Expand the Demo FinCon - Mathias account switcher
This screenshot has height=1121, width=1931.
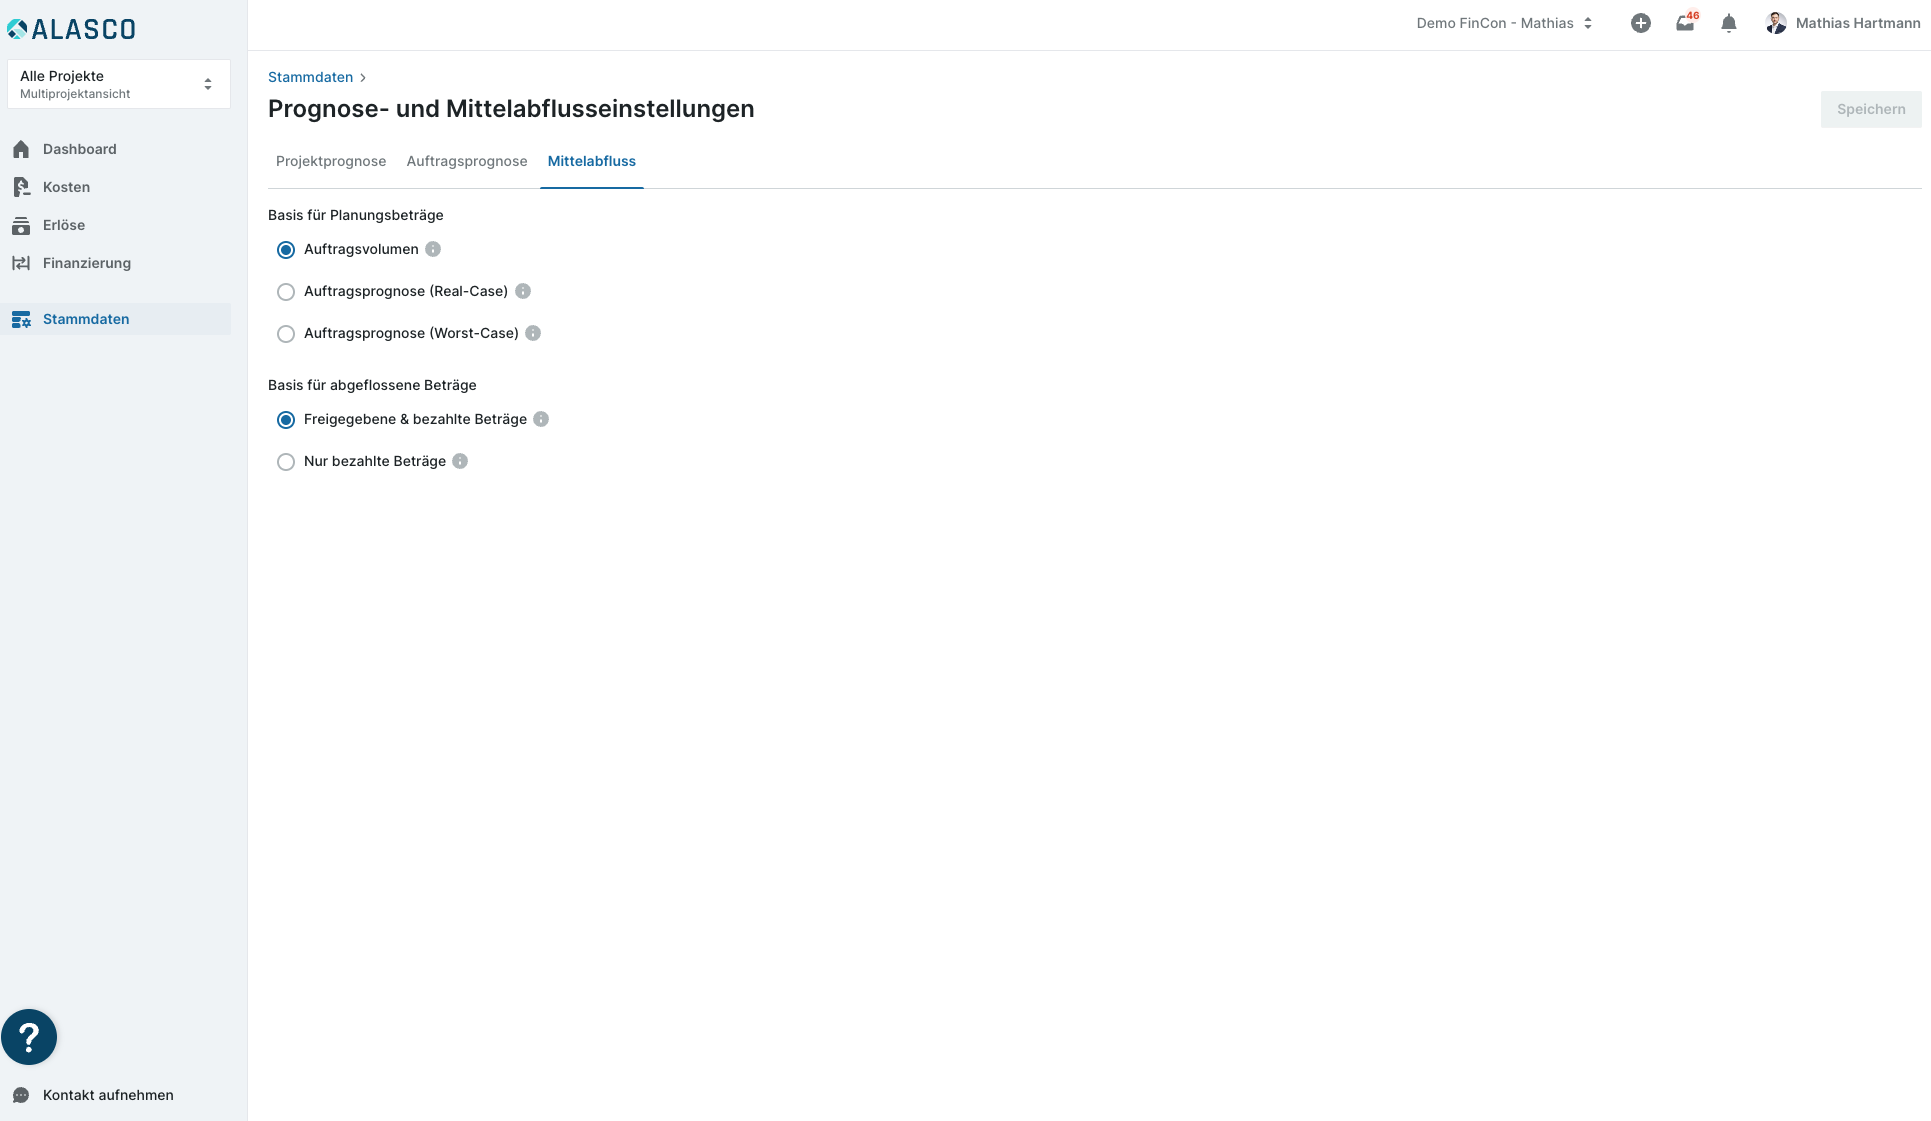[1504, 23]
